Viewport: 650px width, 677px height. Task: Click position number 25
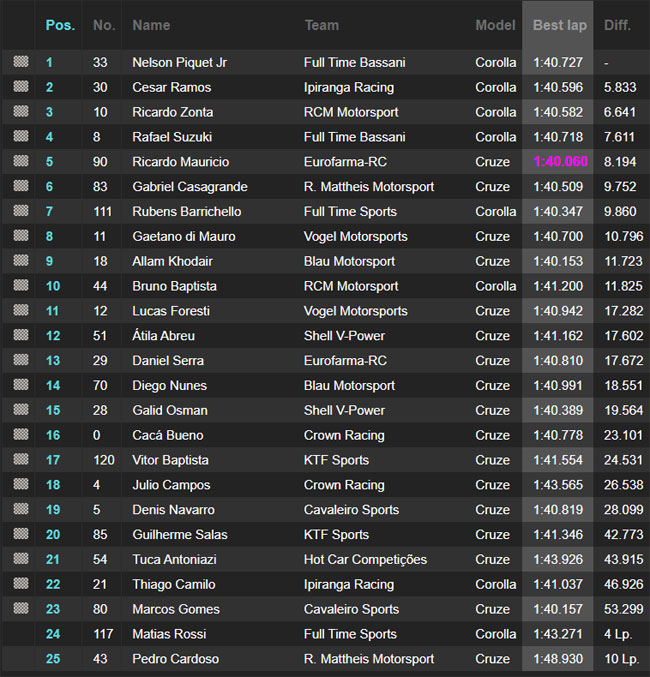tap(53, 659)
